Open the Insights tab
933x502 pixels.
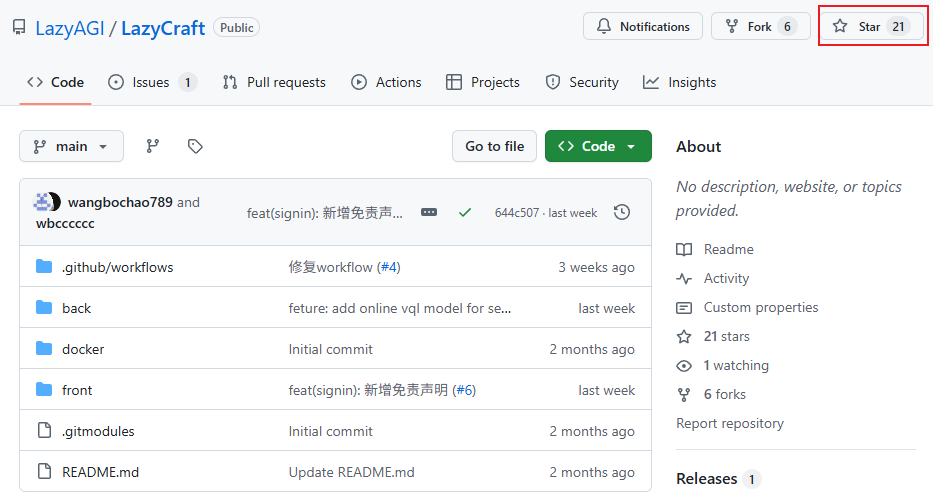pyautogui.click(x=680, y=83)
